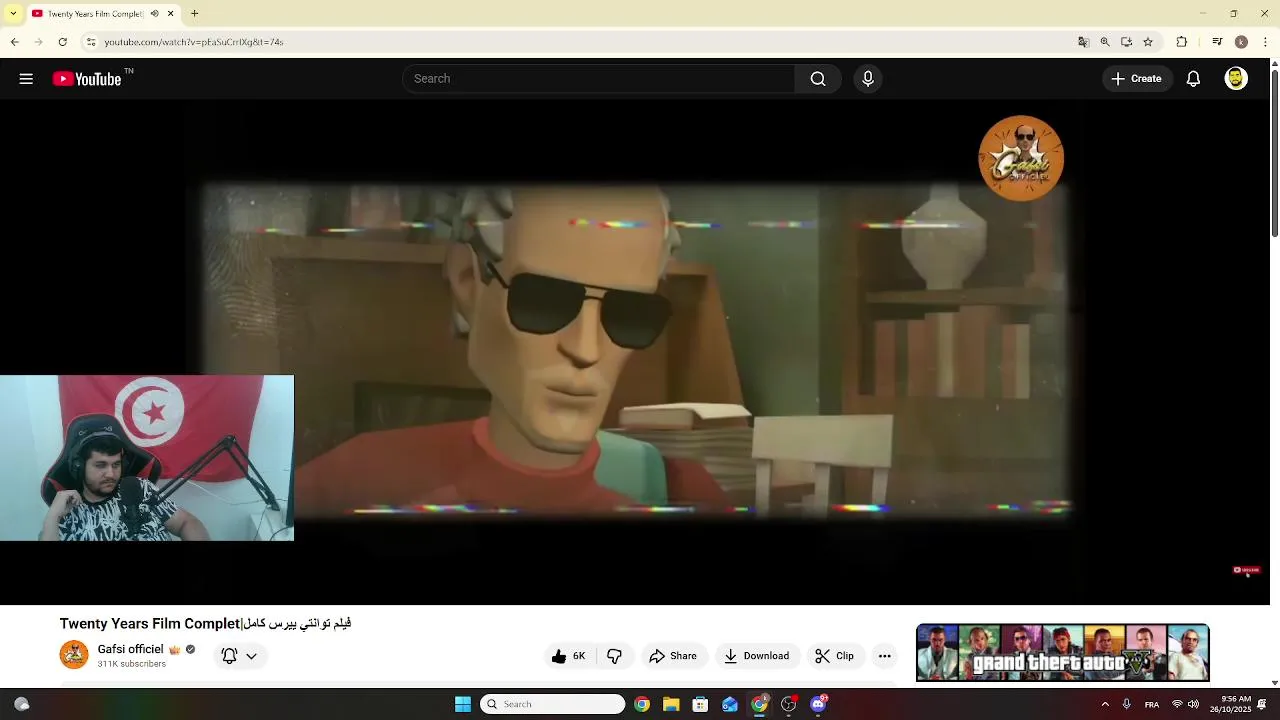The width and height of the screenshot is (1280, 720).
Task: Click the browser back arrow
Action: click(x=14, y=42)
